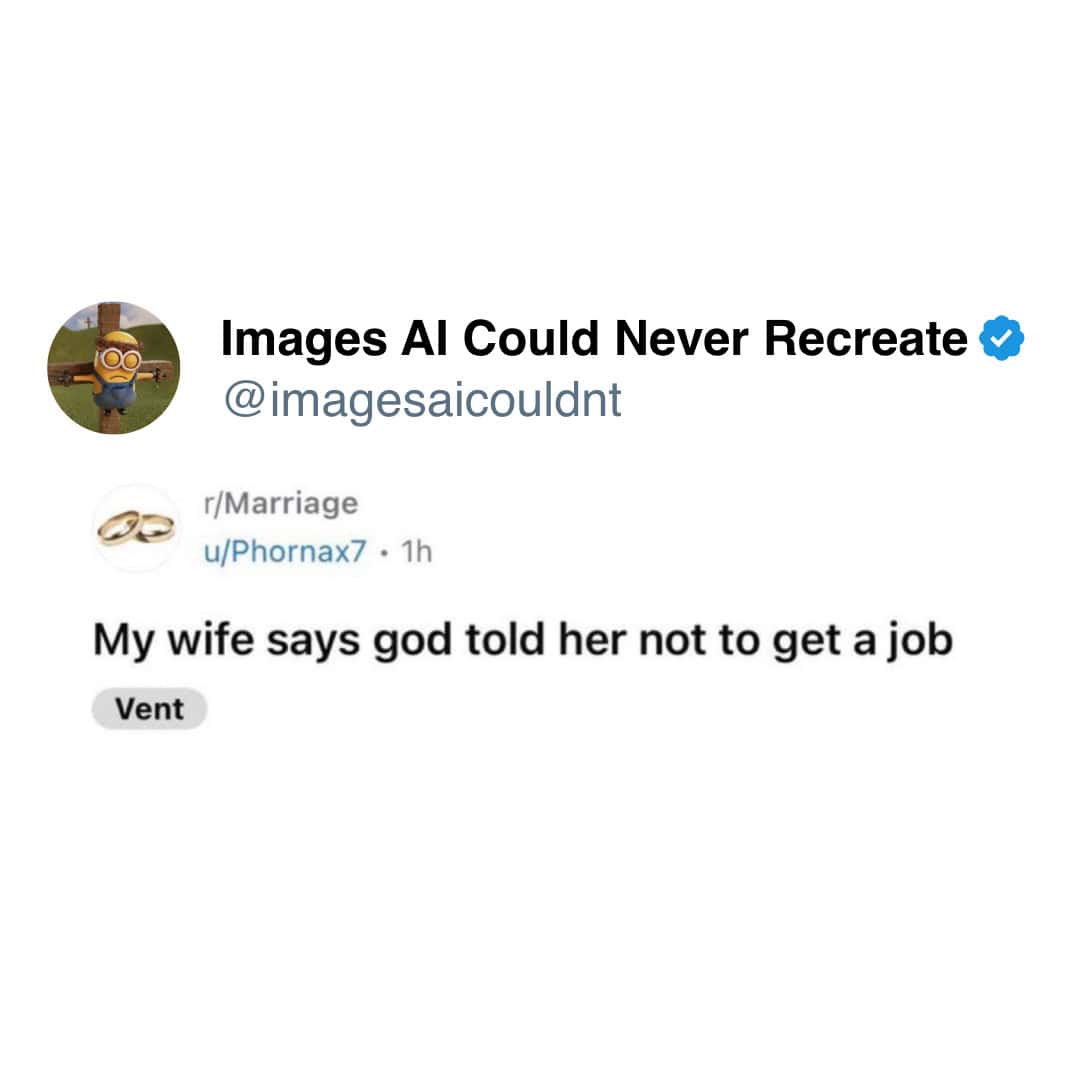This screenshot has width=1080, height=1080.
Task: Click the word "wife" in the post title
Action: pos(211,639)
